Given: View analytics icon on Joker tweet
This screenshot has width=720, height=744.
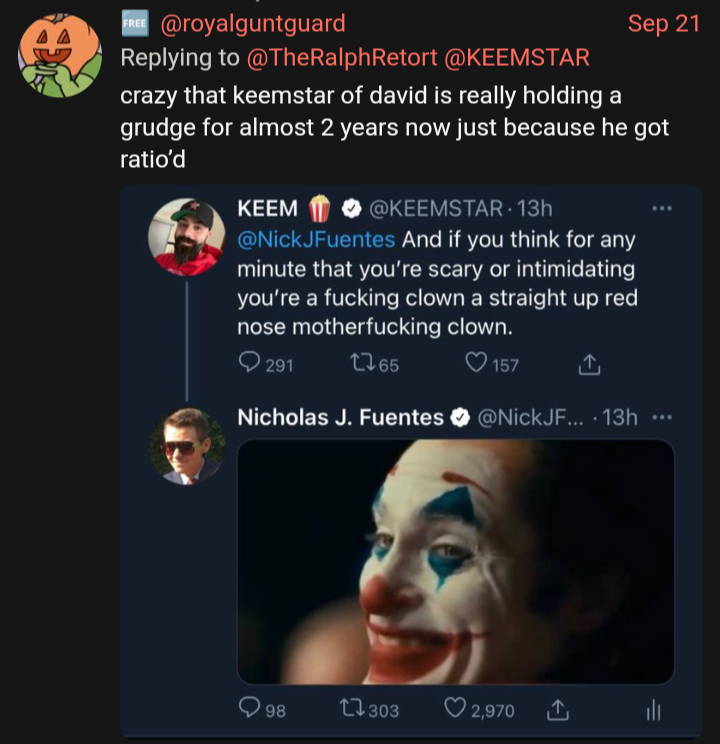Looking at the screenshot, I should [x=651, y=709].
